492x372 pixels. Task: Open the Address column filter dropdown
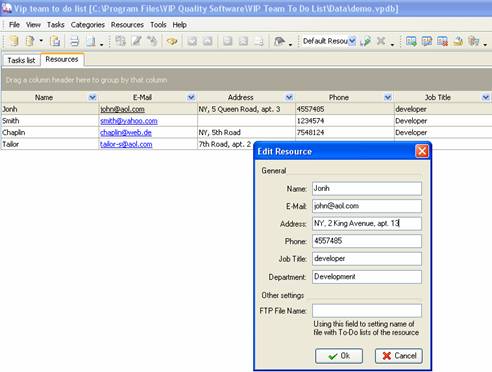point(289,97)
